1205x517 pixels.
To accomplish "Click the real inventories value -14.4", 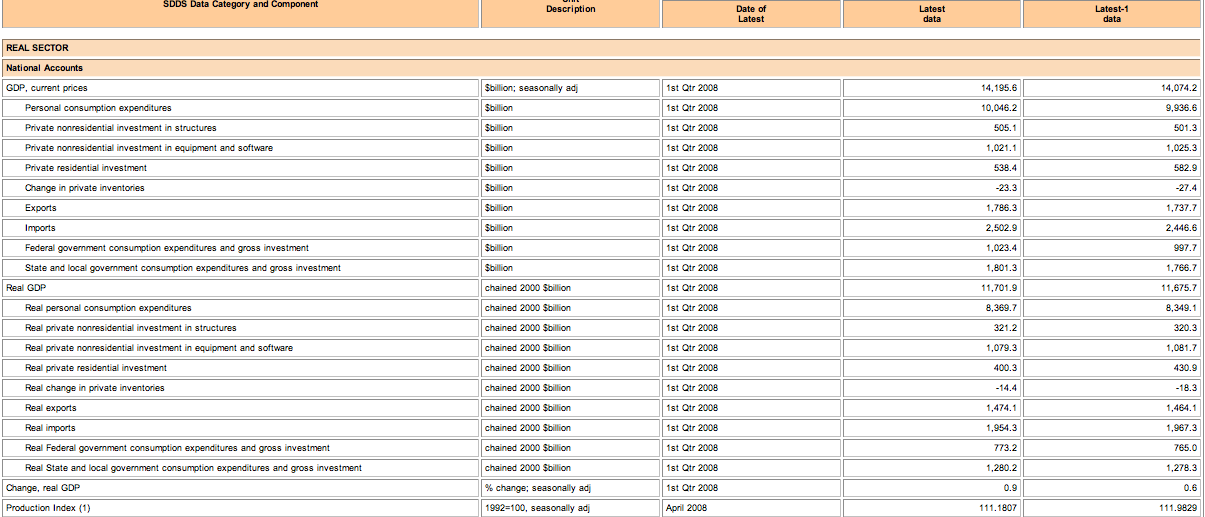I will 1006,388.
